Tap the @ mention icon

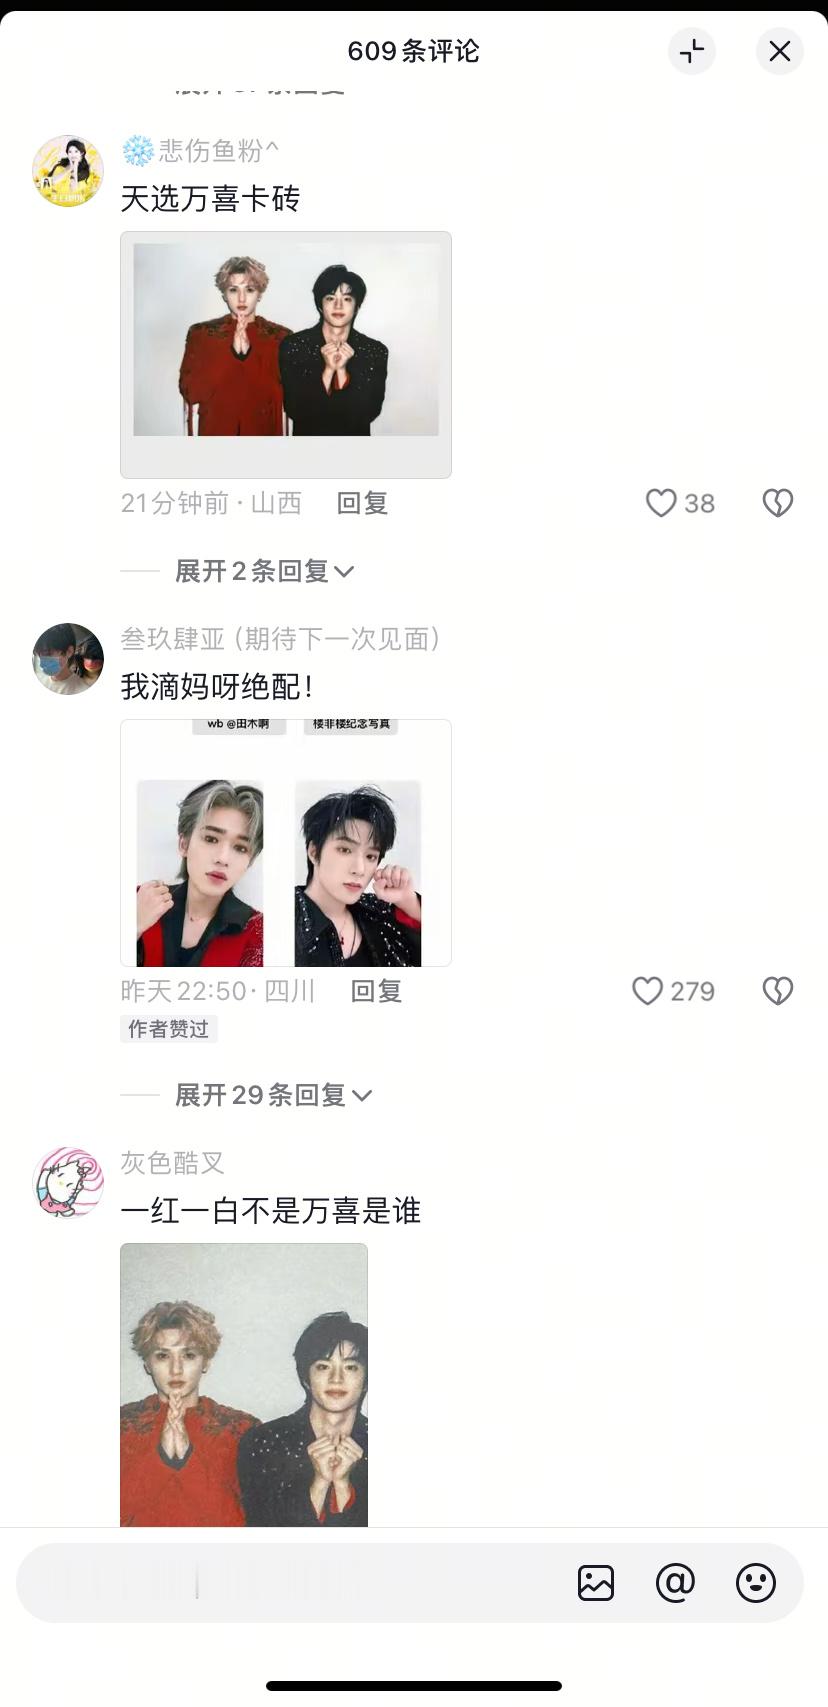(x=675, y=1583)
